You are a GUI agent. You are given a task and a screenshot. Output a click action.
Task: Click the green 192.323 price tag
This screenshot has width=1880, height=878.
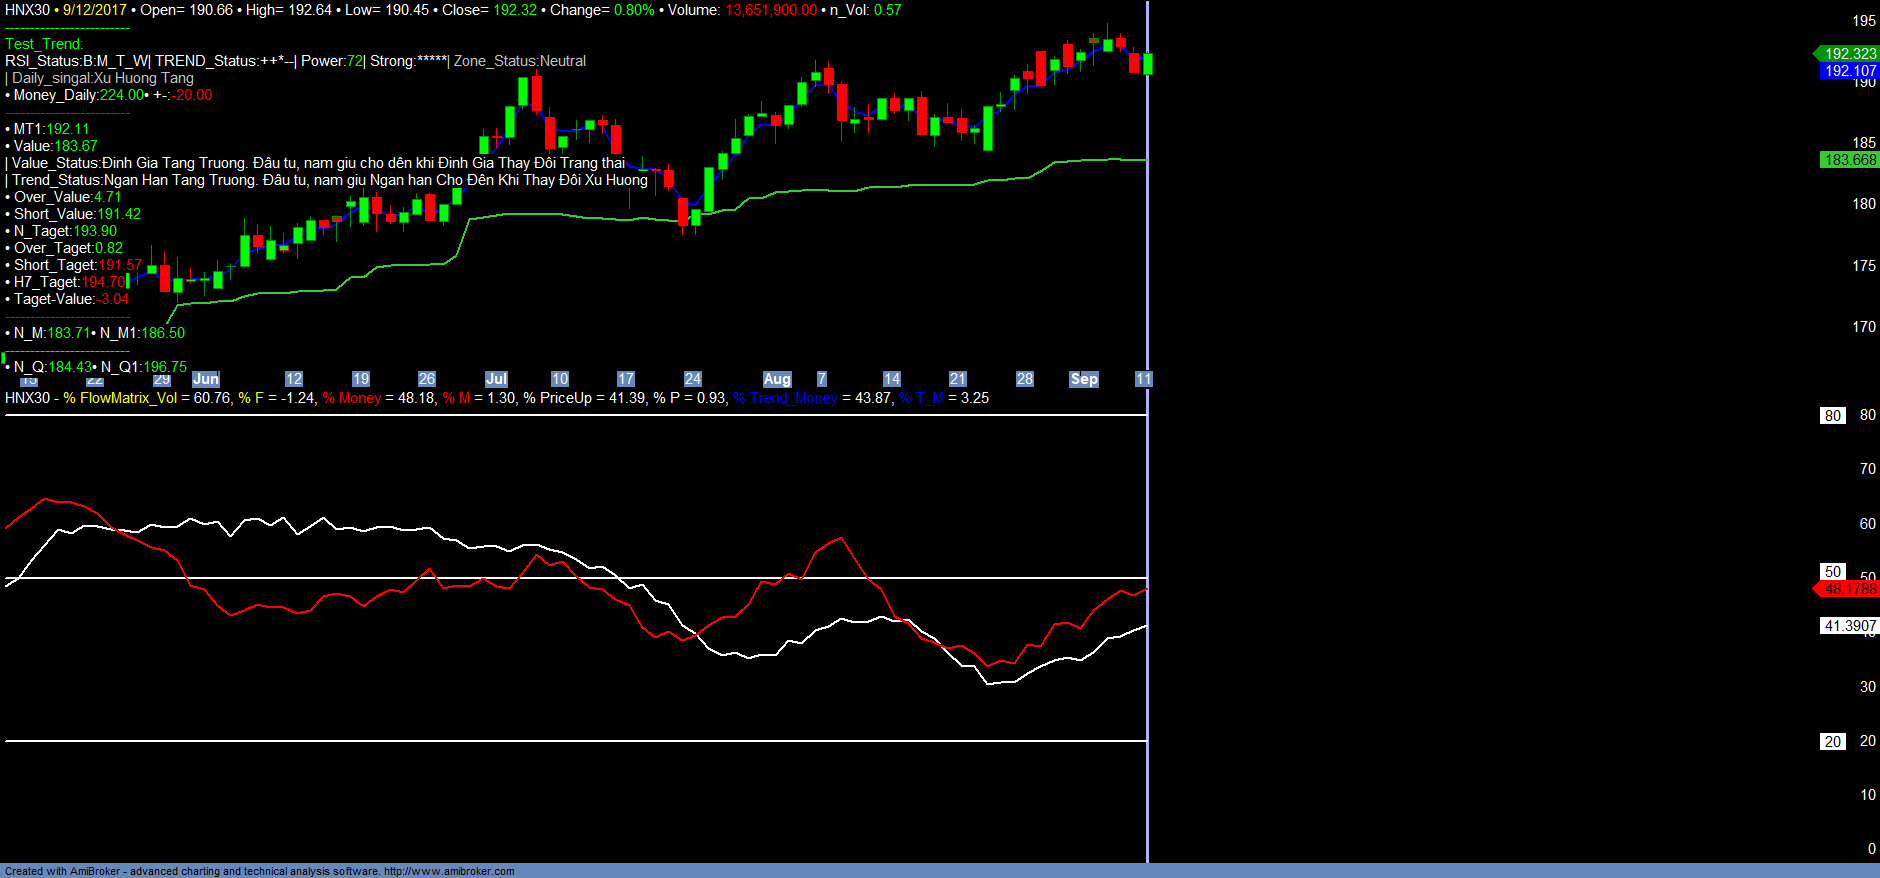(1849, 54)
